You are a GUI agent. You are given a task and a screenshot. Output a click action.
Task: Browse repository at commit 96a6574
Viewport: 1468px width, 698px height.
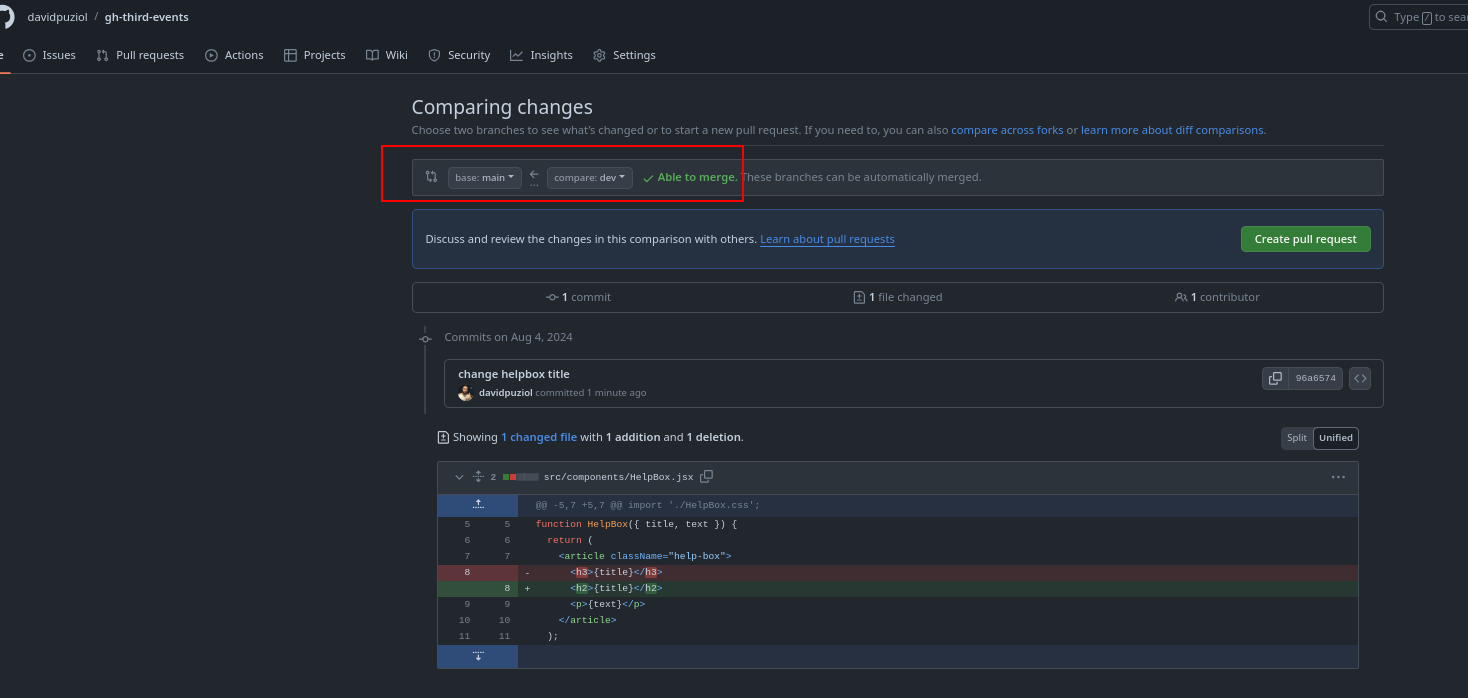1359,378
